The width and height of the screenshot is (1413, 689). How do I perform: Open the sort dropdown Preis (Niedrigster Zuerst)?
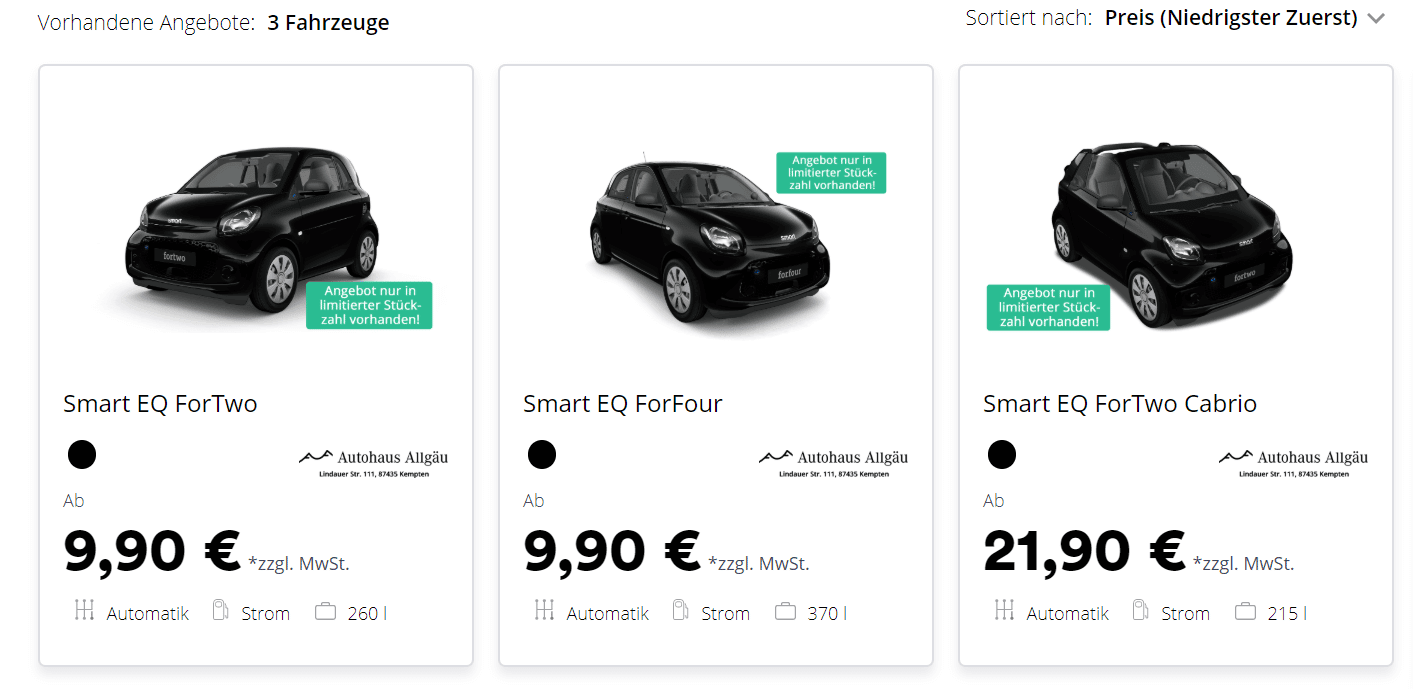tap(1231, 18)
